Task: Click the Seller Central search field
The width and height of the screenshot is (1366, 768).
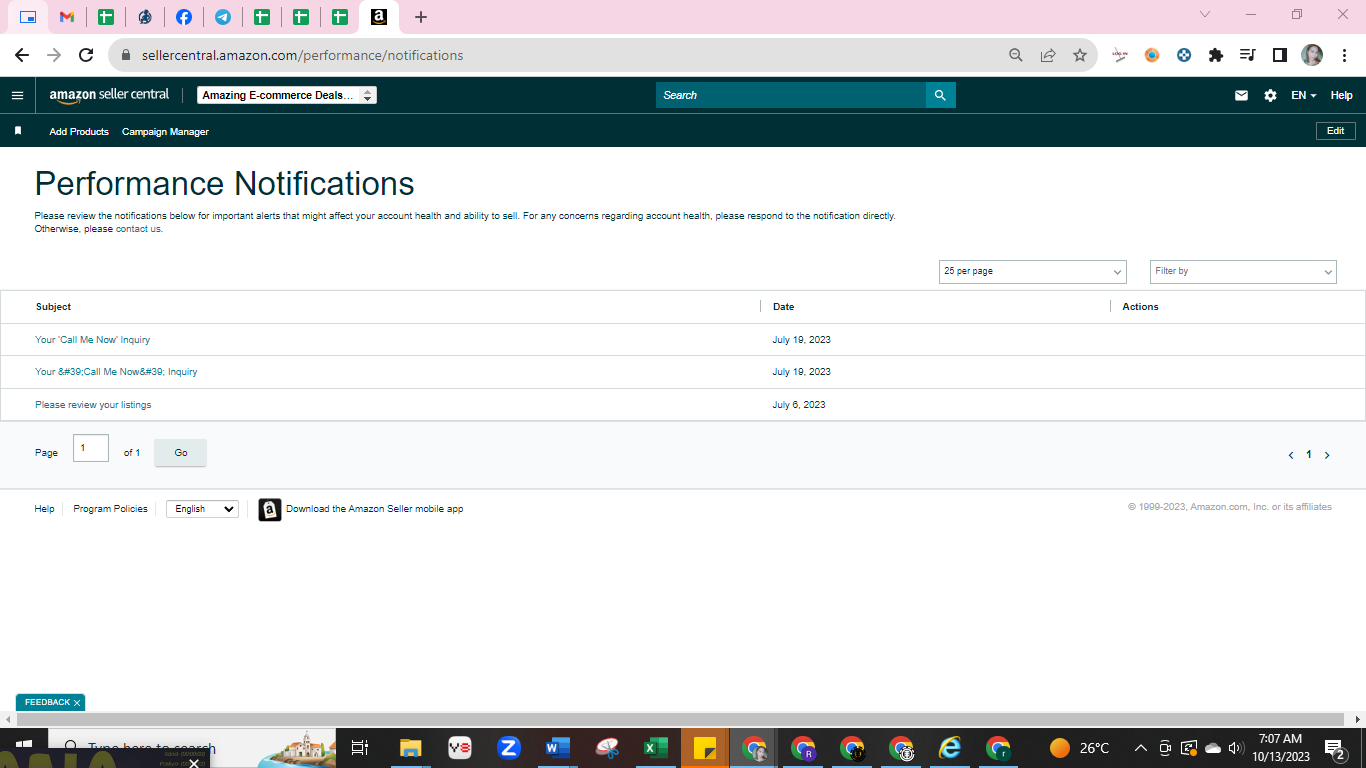Action: tap(791, 95)
